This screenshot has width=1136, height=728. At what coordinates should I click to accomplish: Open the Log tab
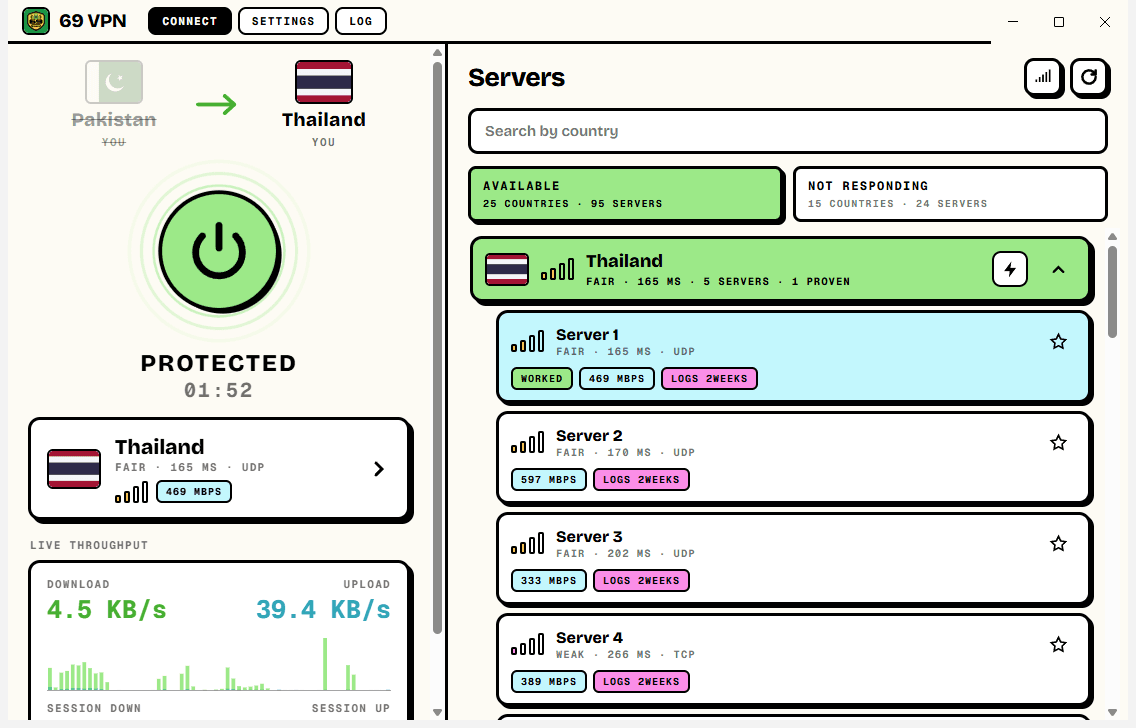(361, 21)
